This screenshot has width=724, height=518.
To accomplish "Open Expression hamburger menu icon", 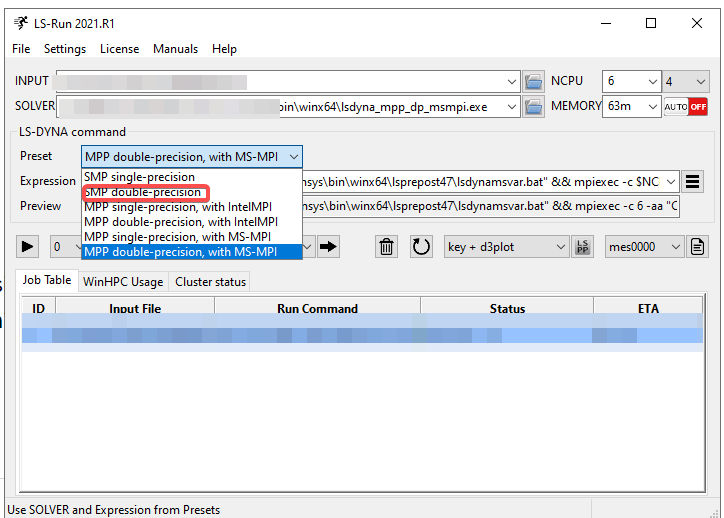I will coord(692,181).
